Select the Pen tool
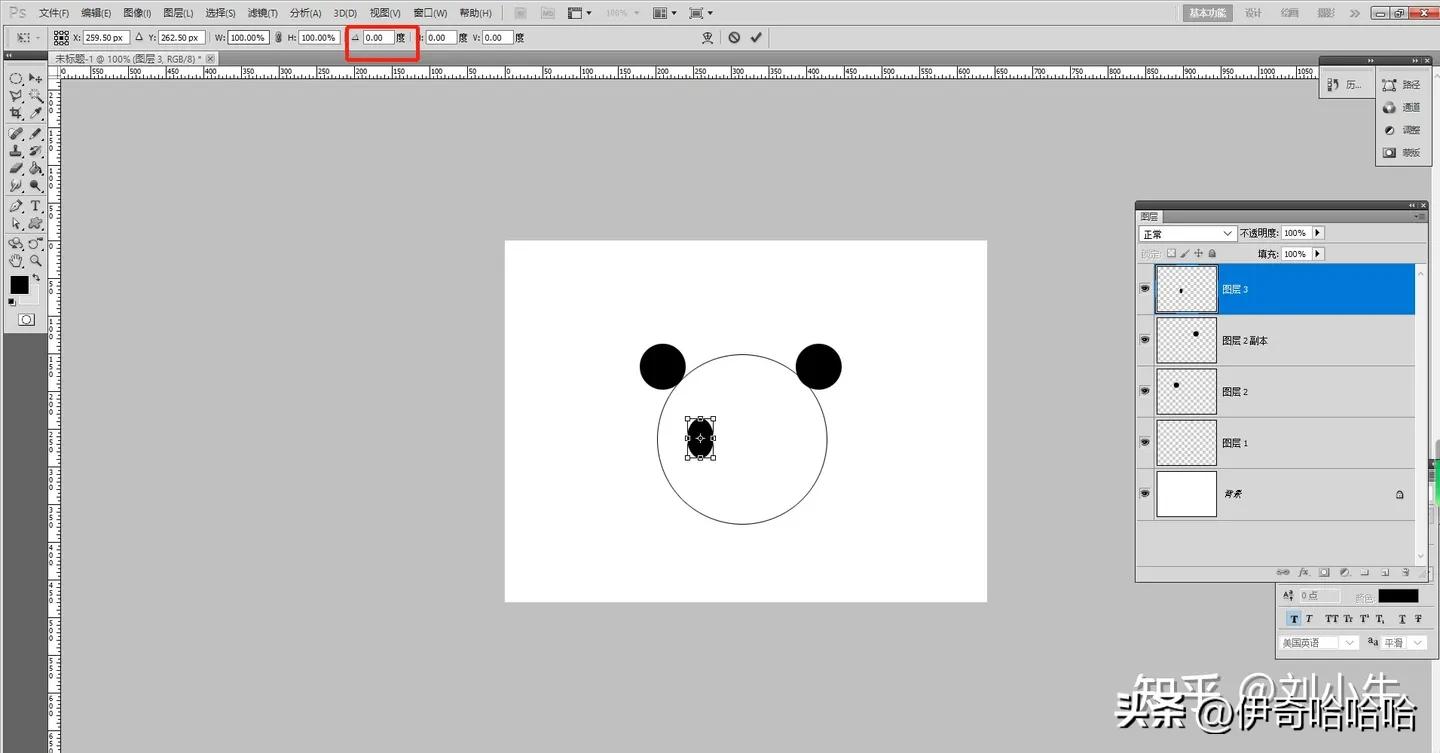Screen dimensions: 1440x753 (x=16, y=206)
